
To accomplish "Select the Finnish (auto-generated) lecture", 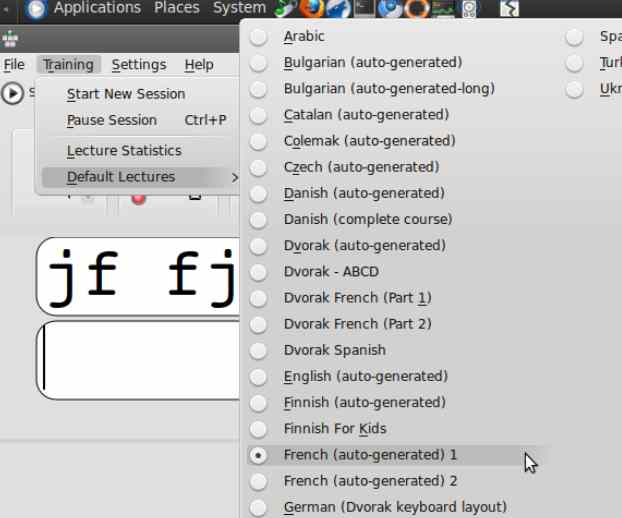I will [x=397, y=403].
